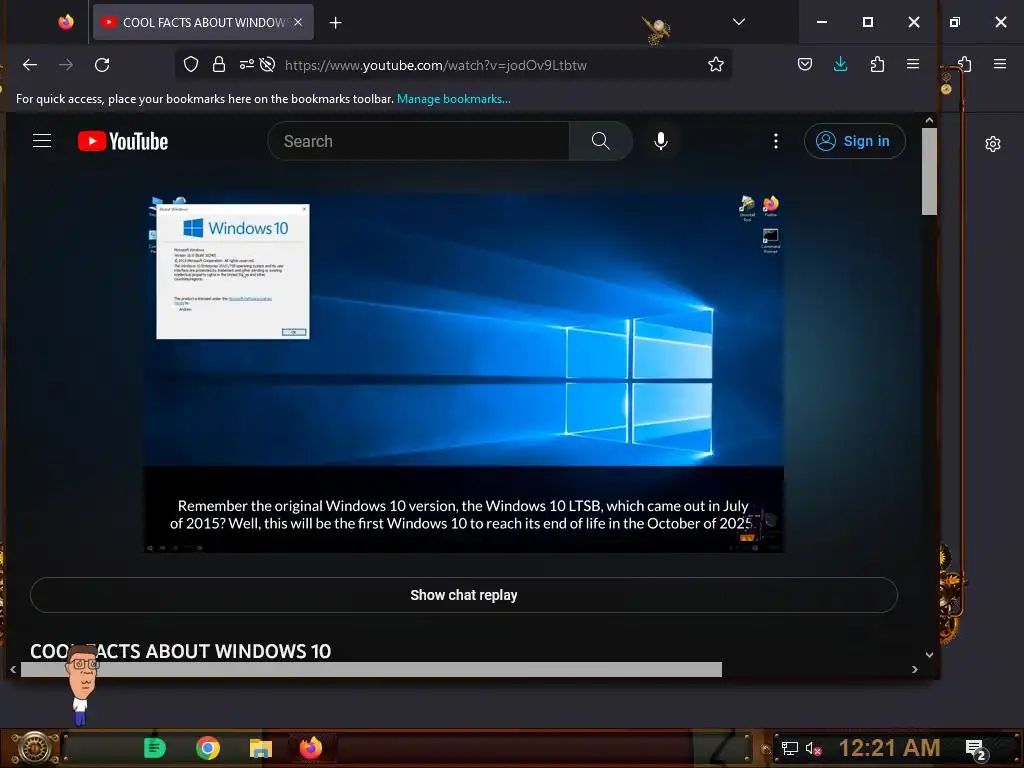Click Manage bookmarks link
The image size is (1024, 768).
click(454, 99)
